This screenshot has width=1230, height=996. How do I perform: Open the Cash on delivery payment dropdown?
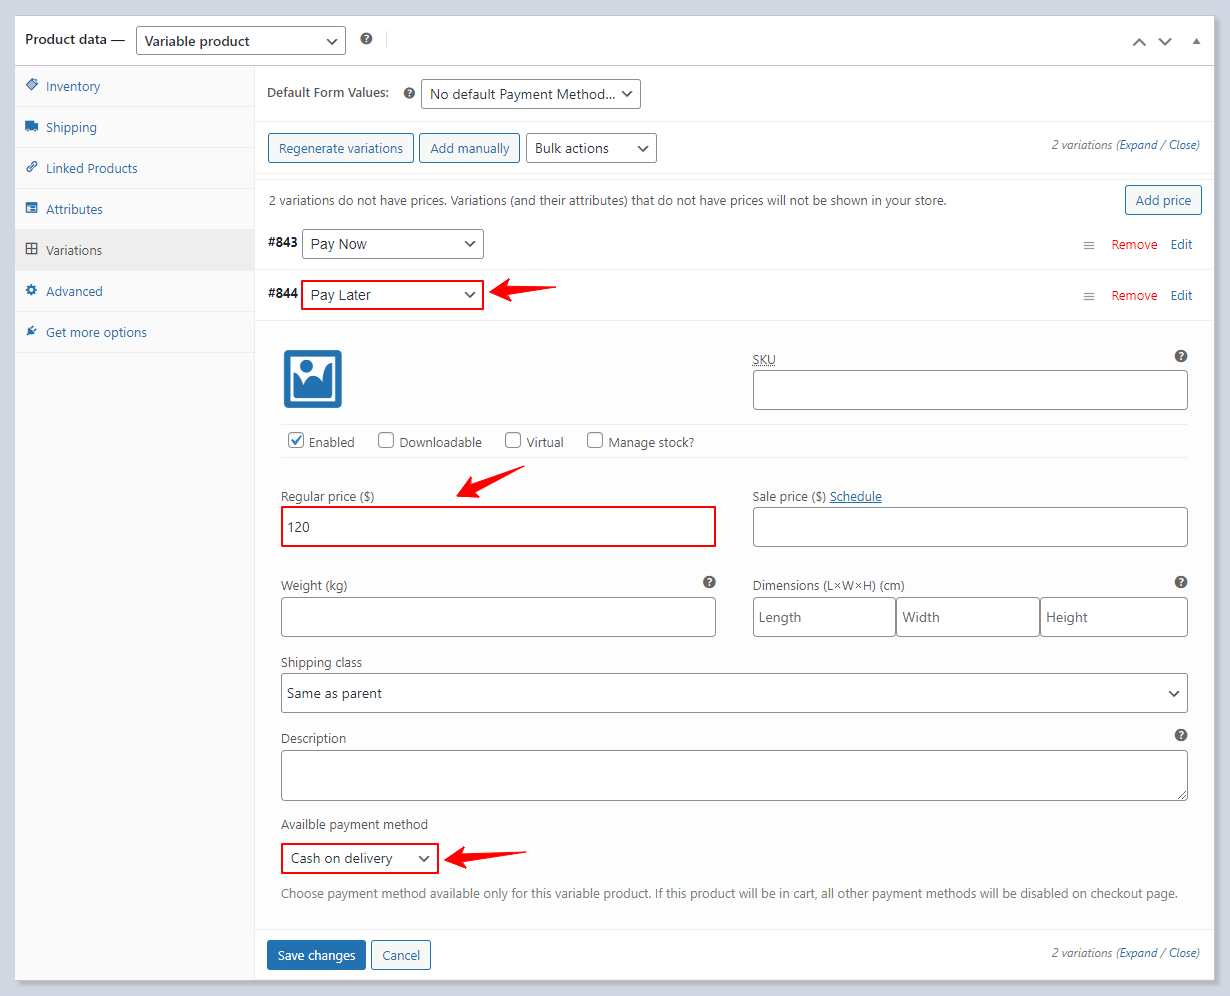pyautogui.click(x=360, y=858)
